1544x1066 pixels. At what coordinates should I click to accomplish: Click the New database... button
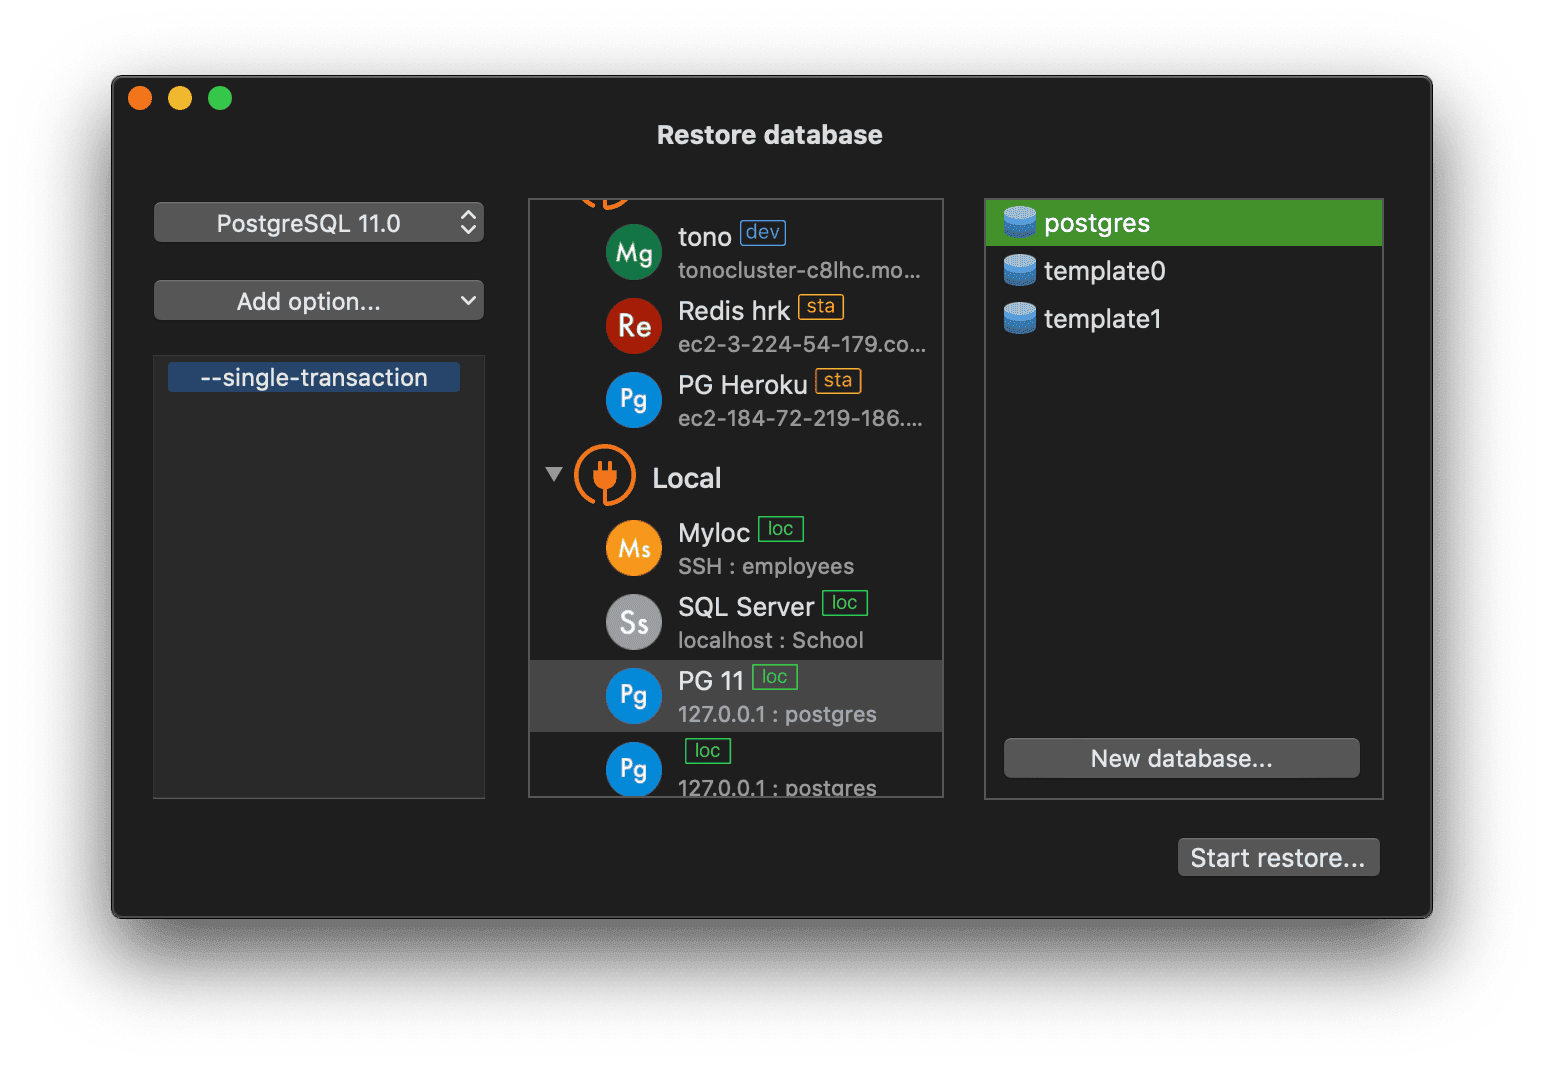coord(1182,759)
